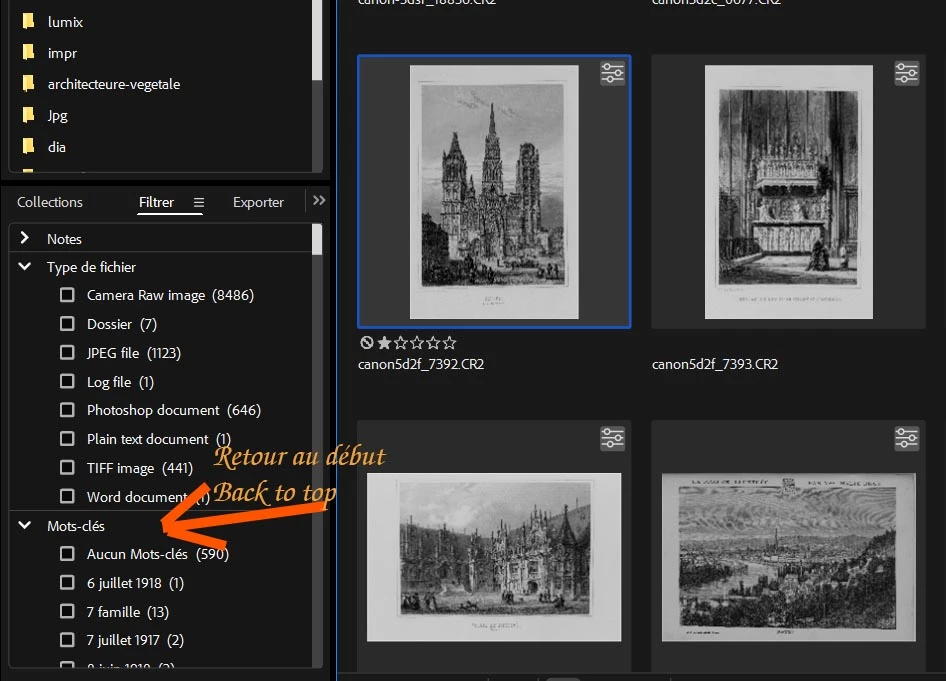Set rating to four stars
Screen dimensions: 946x681
433,343
